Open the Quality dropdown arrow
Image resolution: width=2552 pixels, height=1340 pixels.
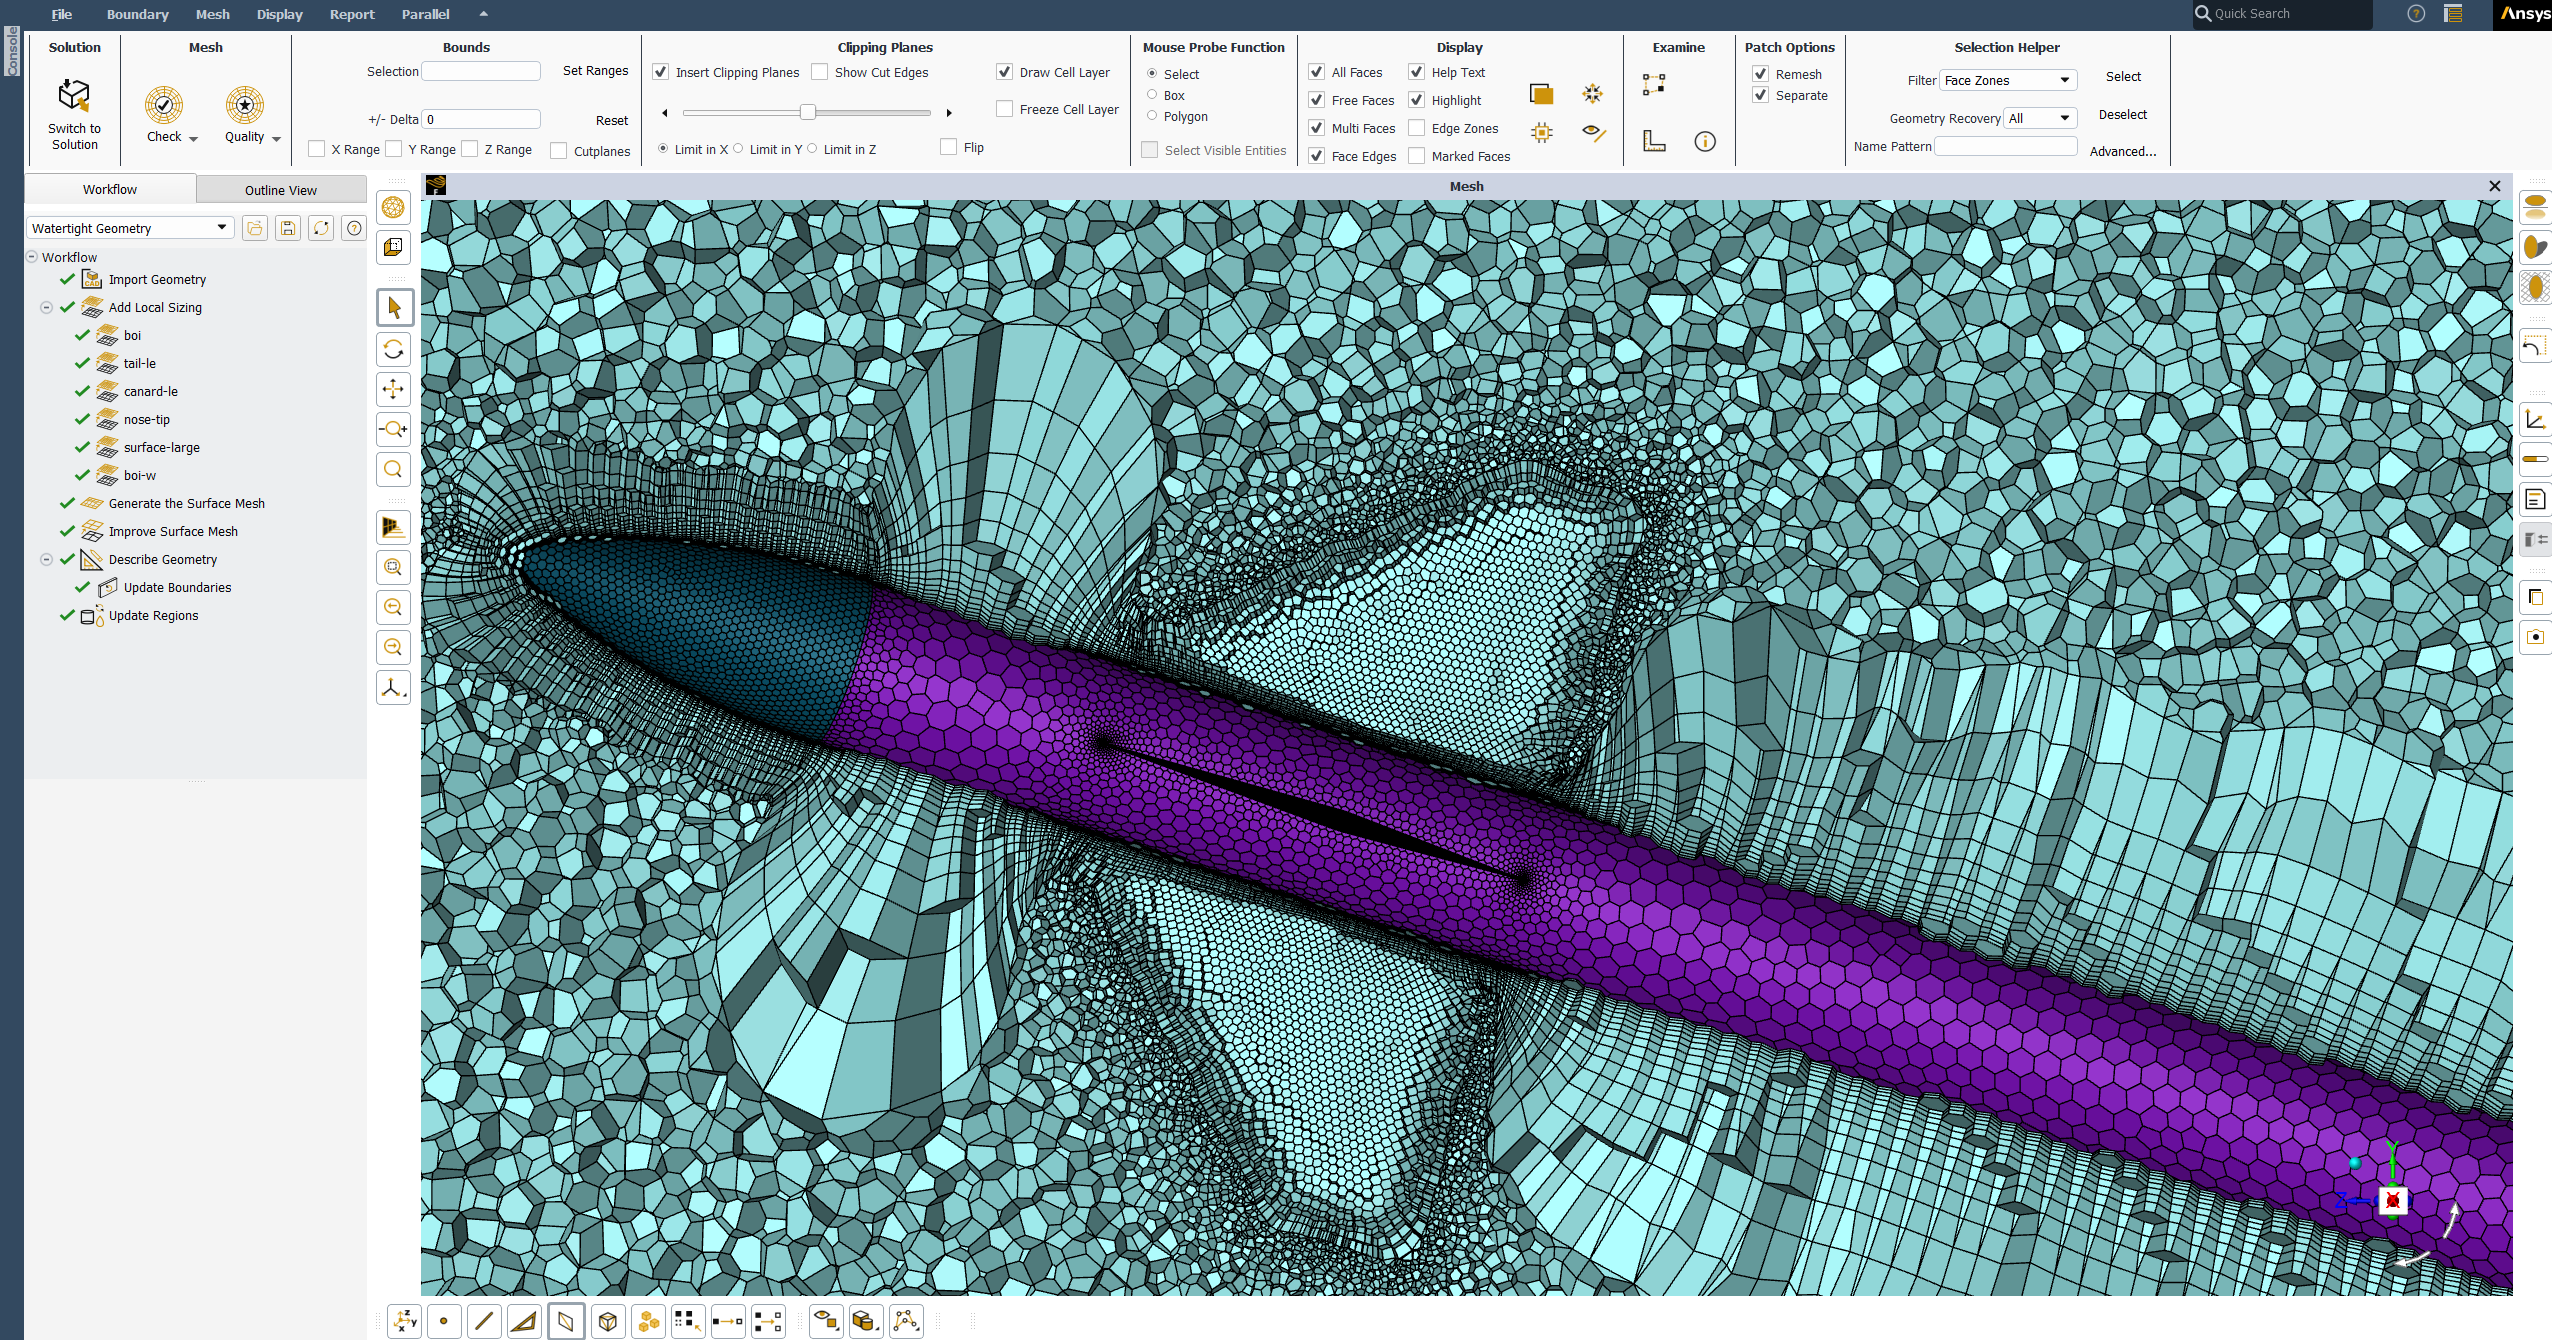tap(277, 139)
